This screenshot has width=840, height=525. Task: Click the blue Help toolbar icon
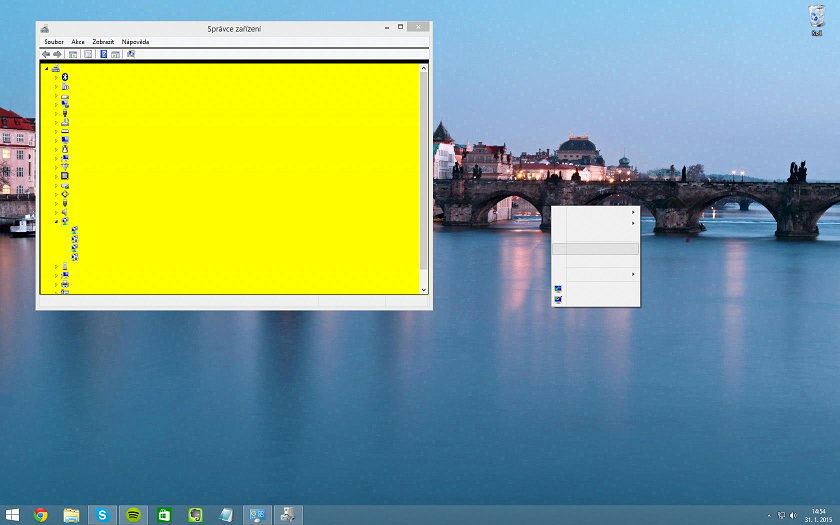coord(103,54)
